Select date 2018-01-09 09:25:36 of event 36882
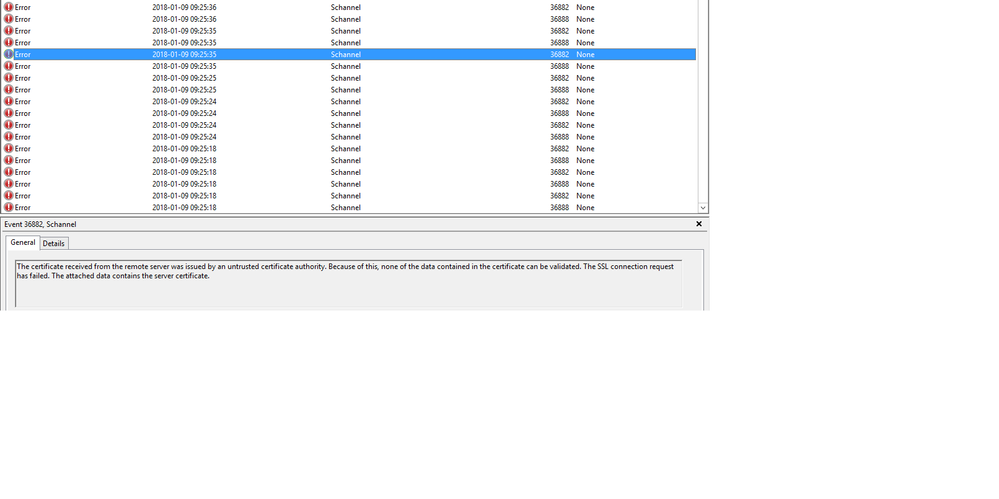 tap(184, 7)
